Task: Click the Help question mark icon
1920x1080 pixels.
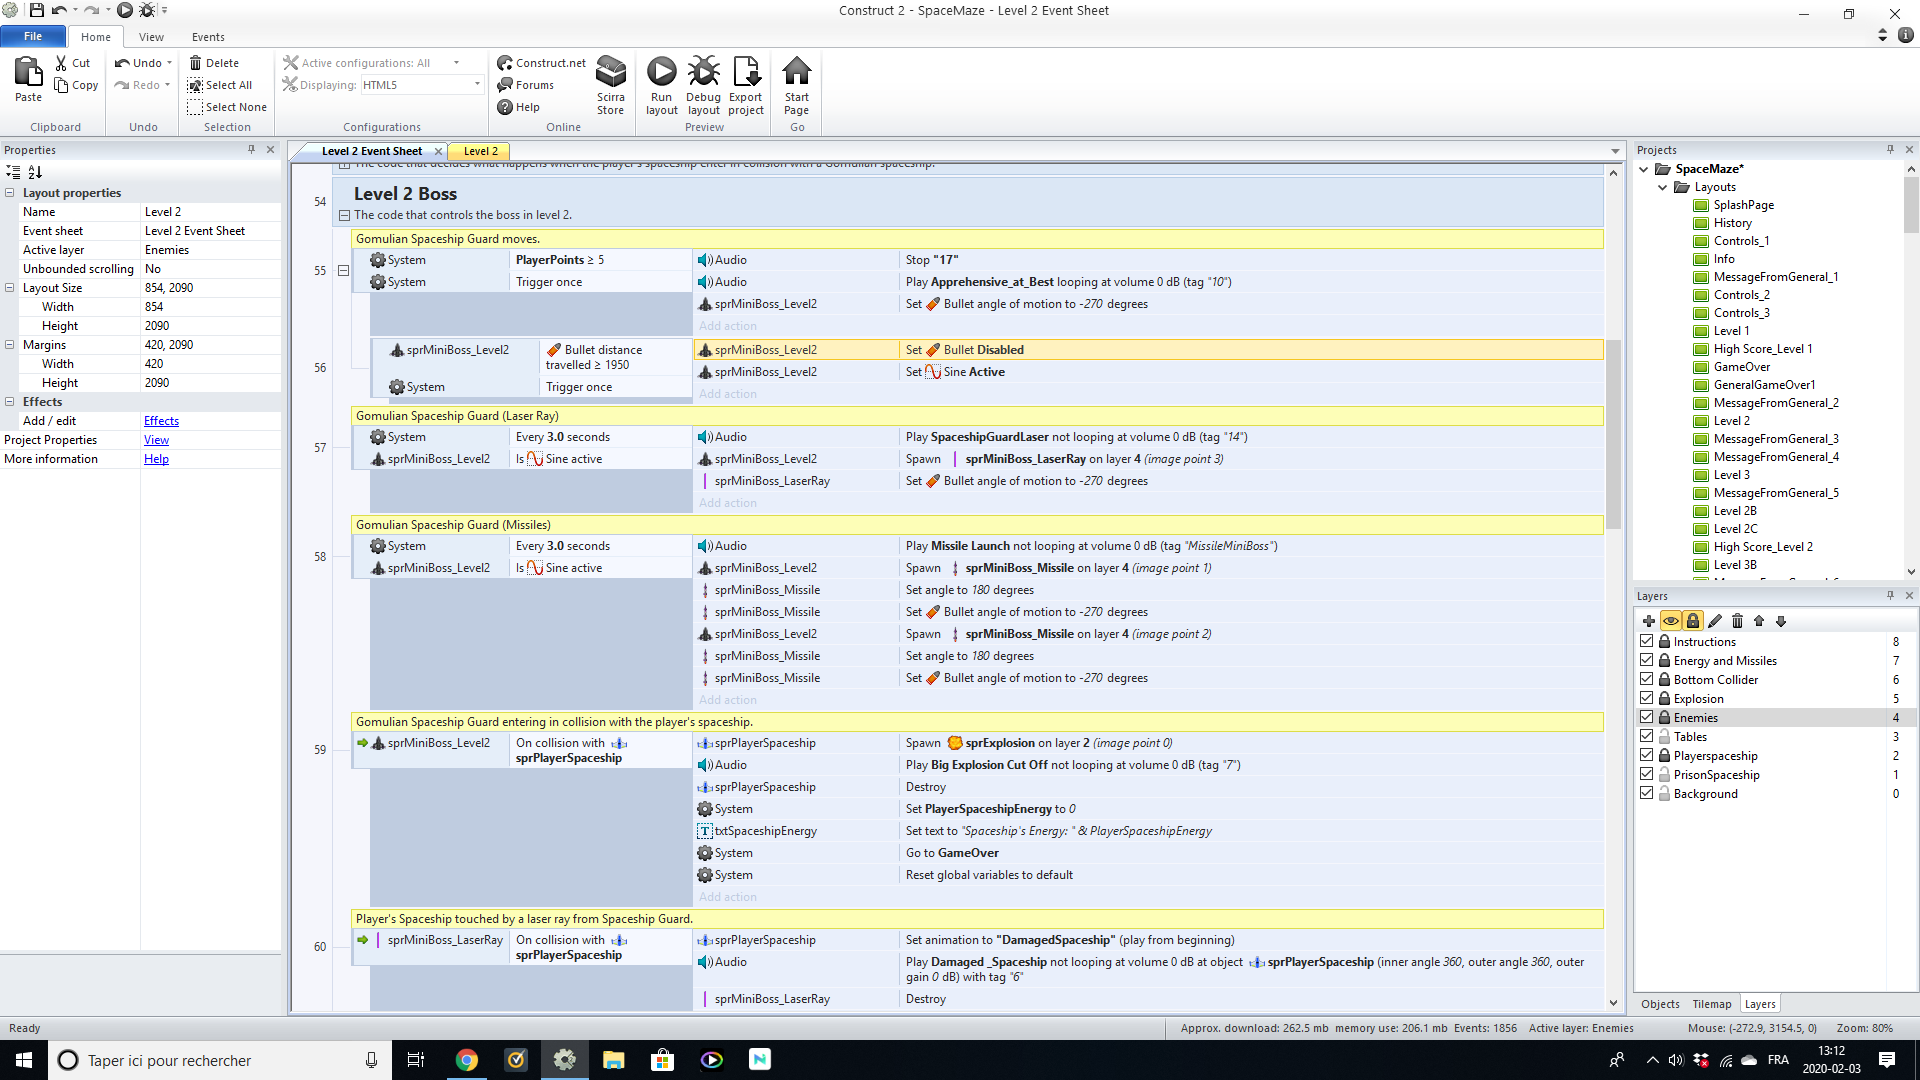Action: click(505, 107)
